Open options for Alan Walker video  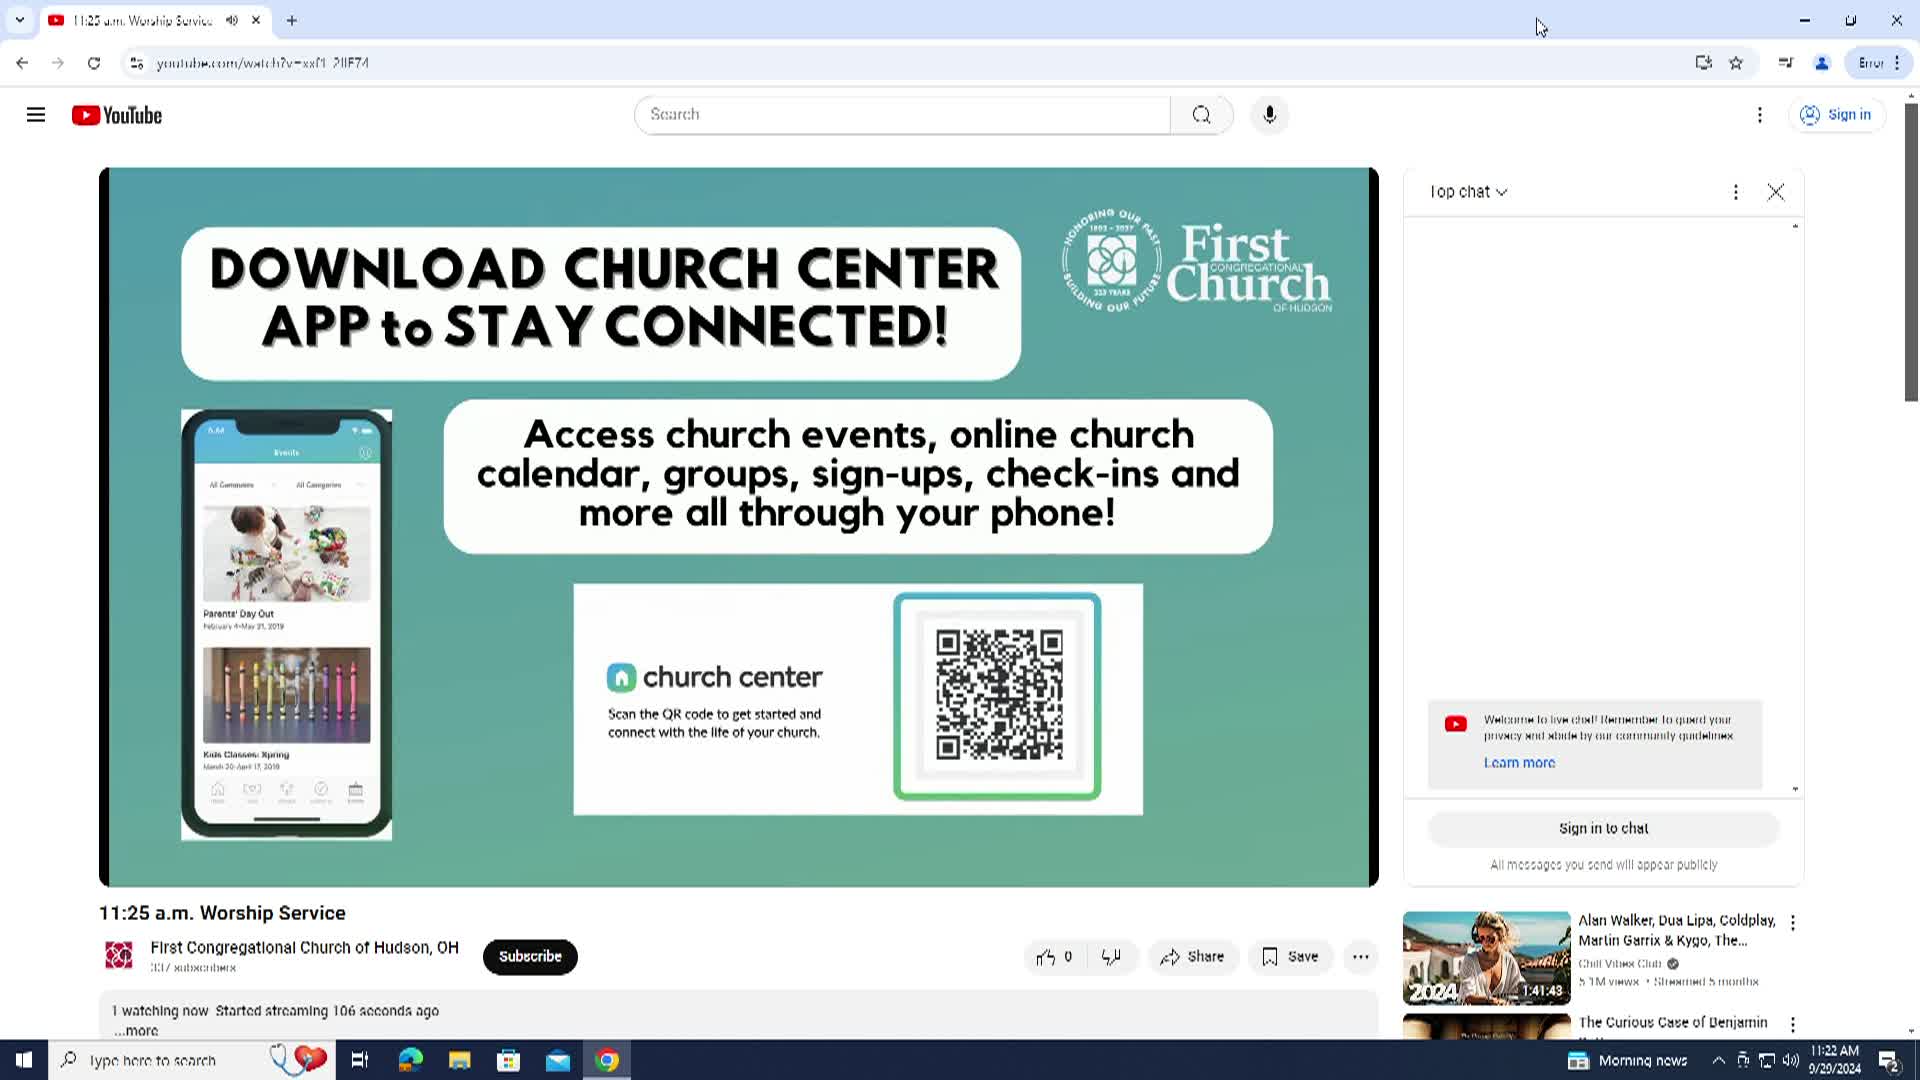click(x=1793, y=923)
